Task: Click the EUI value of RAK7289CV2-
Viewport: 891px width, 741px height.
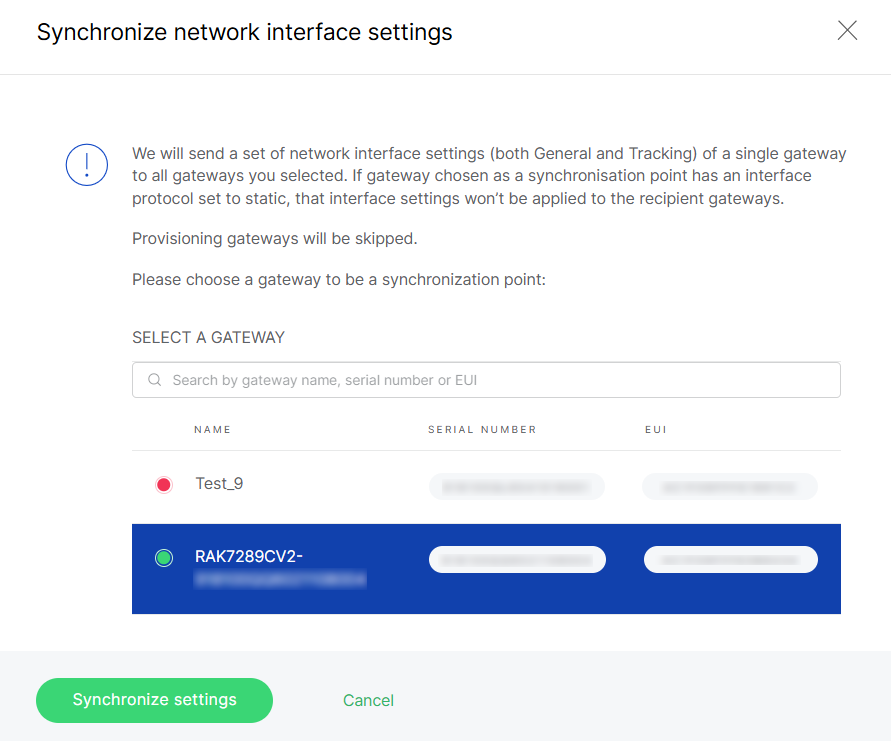Action: point(730,559)
